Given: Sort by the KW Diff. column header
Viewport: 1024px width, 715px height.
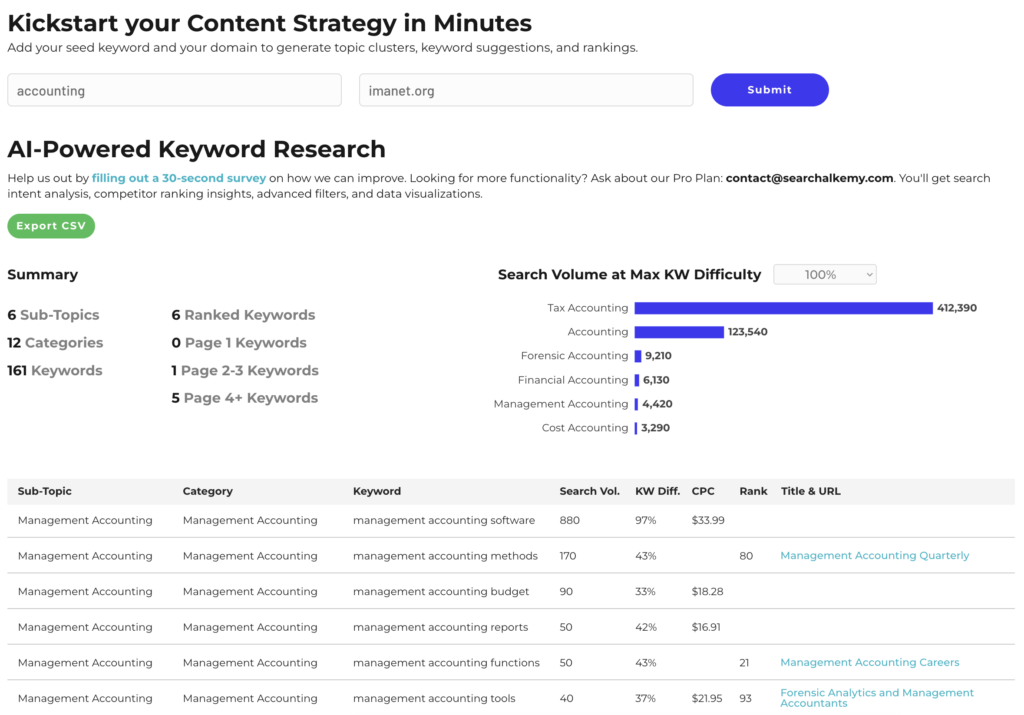Looking at the screenshot, I should pyautogui.click(x=657, y=491).
